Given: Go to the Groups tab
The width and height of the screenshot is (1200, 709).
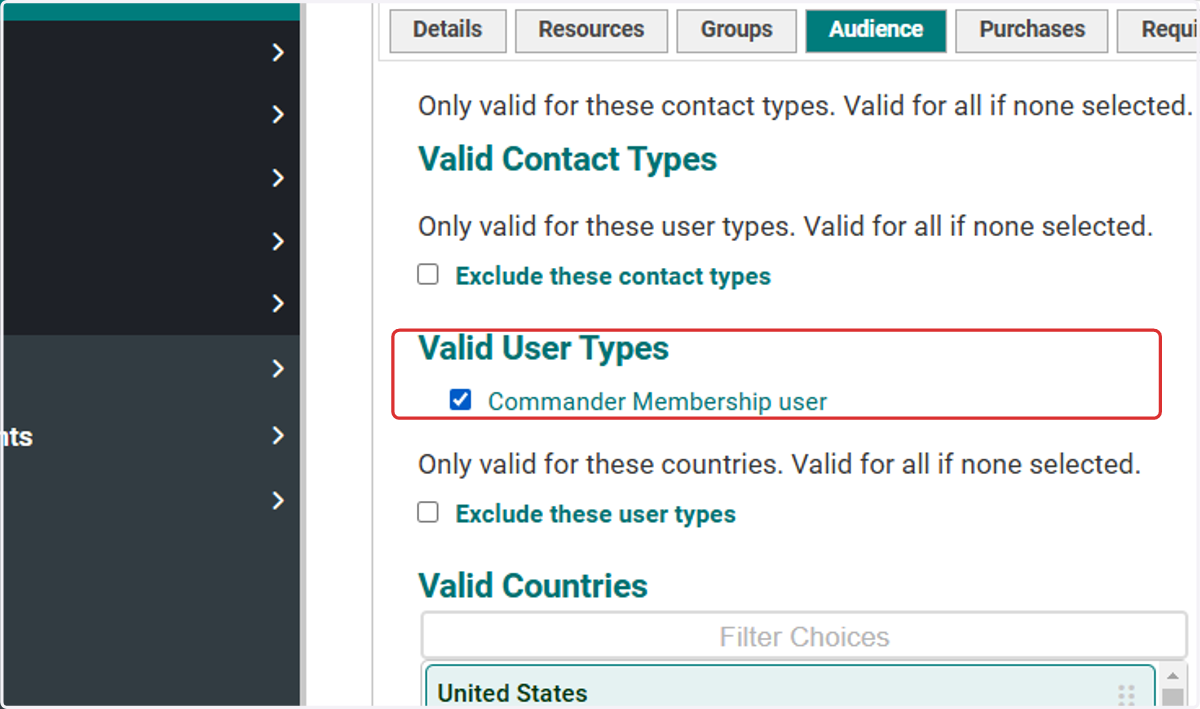Looking at the screenshot, I should click(736, 30).
